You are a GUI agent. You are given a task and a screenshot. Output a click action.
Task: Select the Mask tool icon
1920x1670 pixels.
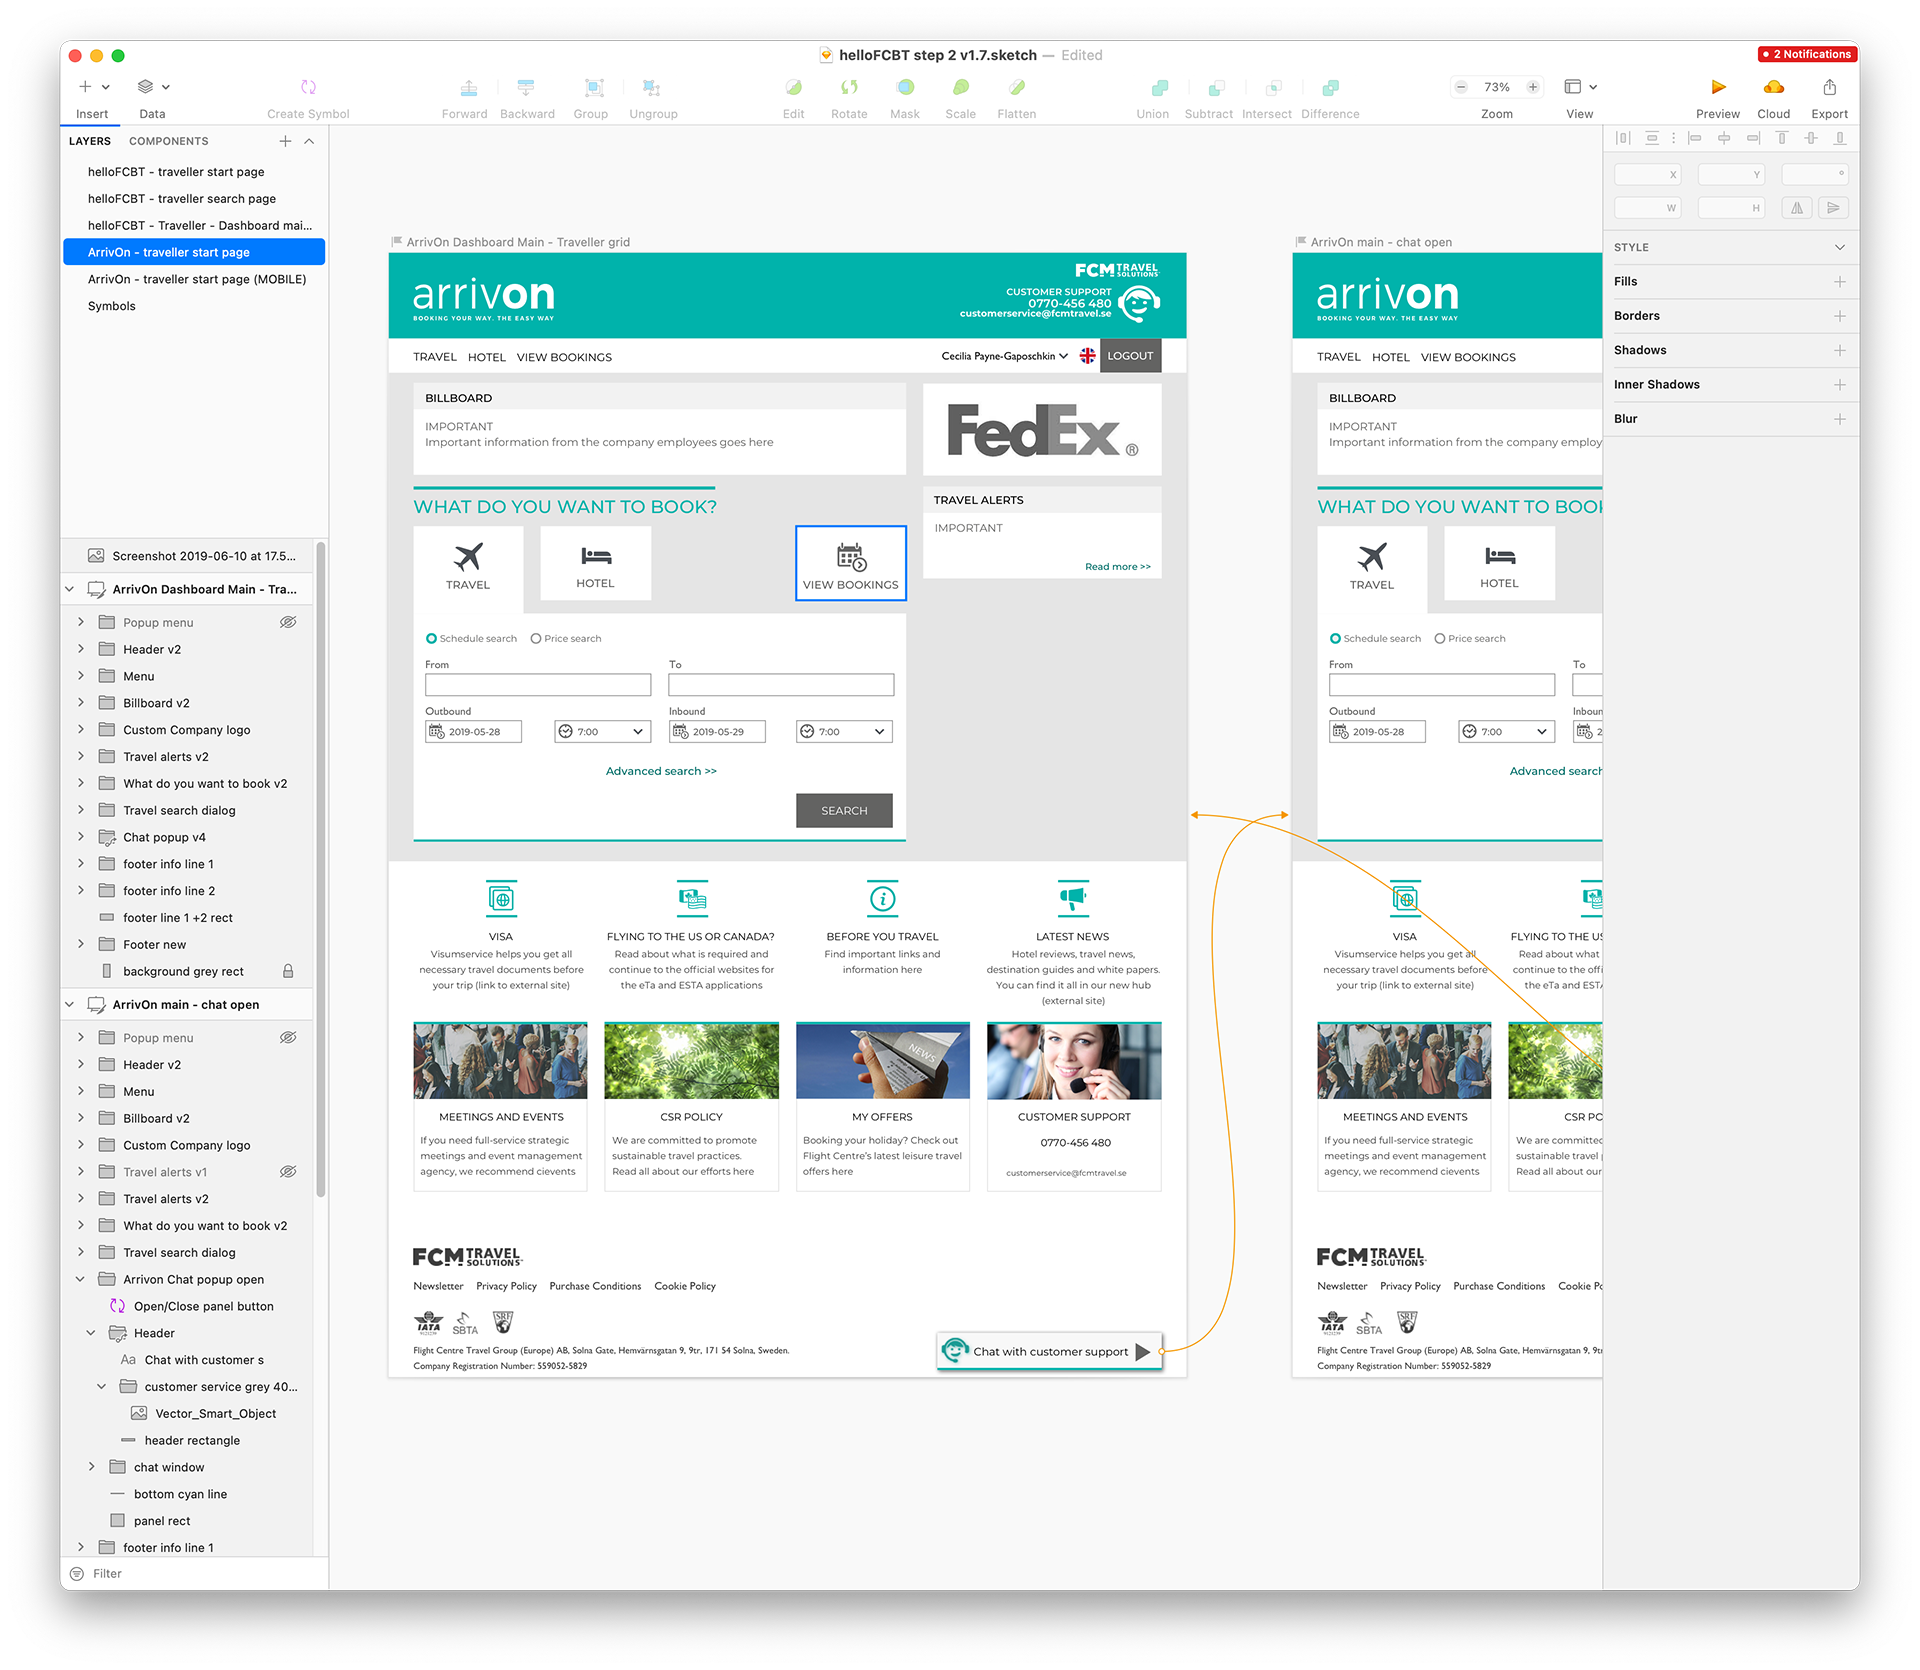pyautogui.click(x=904, y=88)
